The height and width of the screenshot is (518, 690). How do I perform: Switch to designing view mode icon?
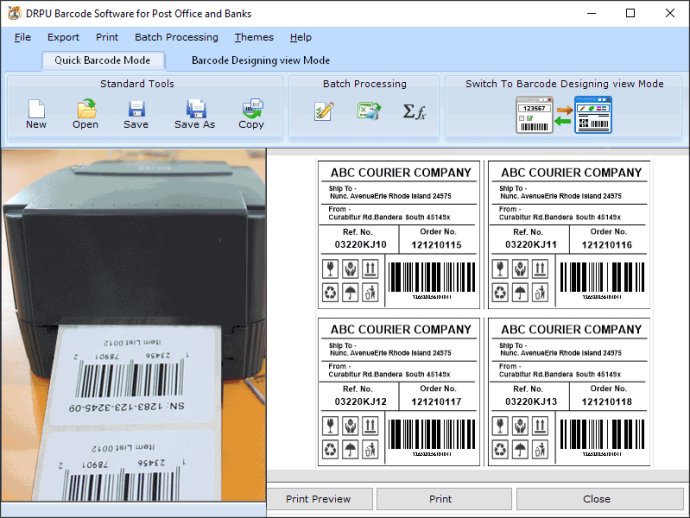pos(593,115)
